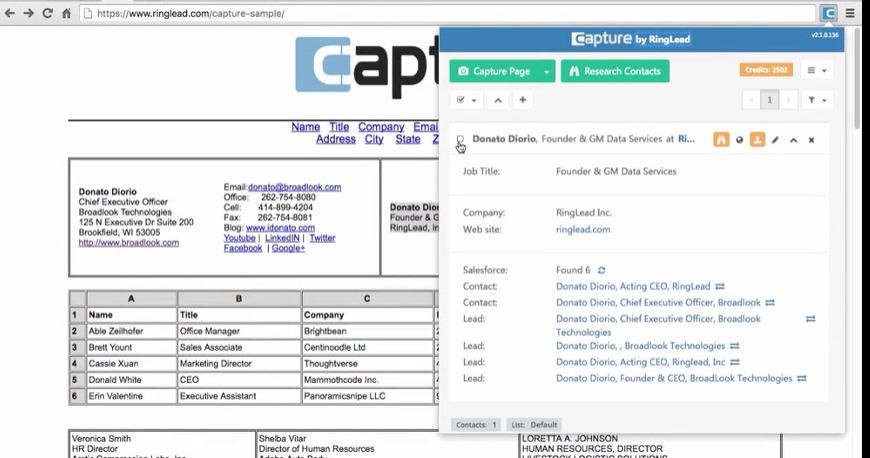This screenshot has width=870, height=458.
Task: Go to browser home page icon
Action: point(66,13)
